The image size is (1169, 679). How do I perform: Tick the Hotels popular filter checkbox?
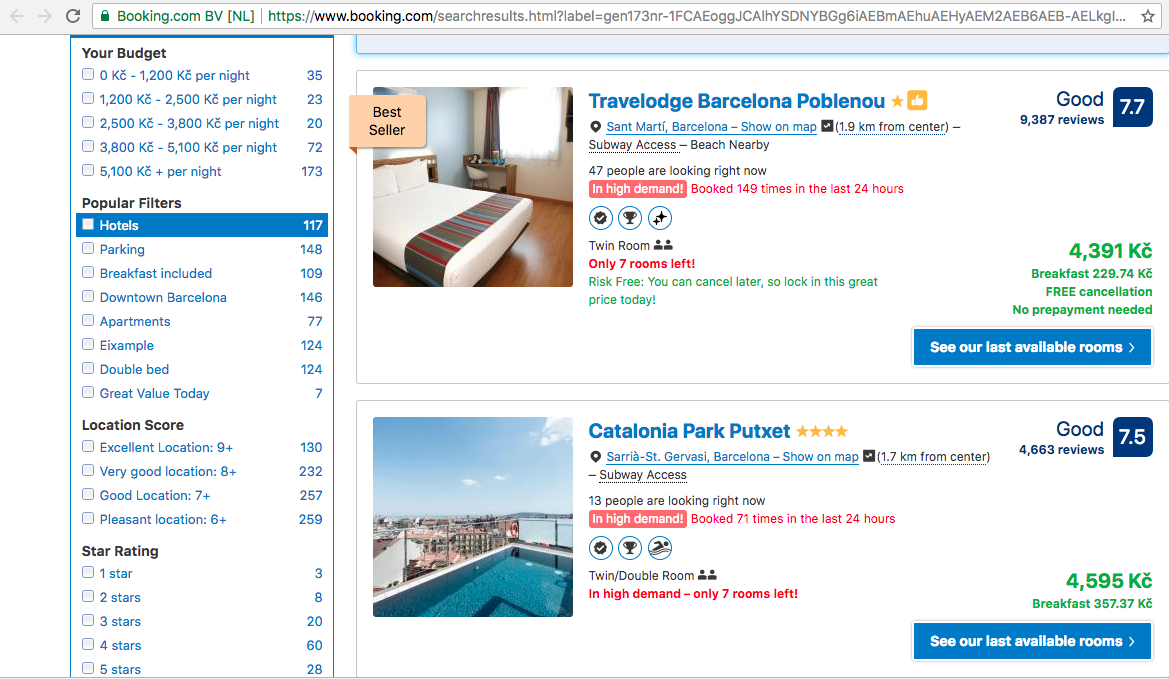pos(88,224)
